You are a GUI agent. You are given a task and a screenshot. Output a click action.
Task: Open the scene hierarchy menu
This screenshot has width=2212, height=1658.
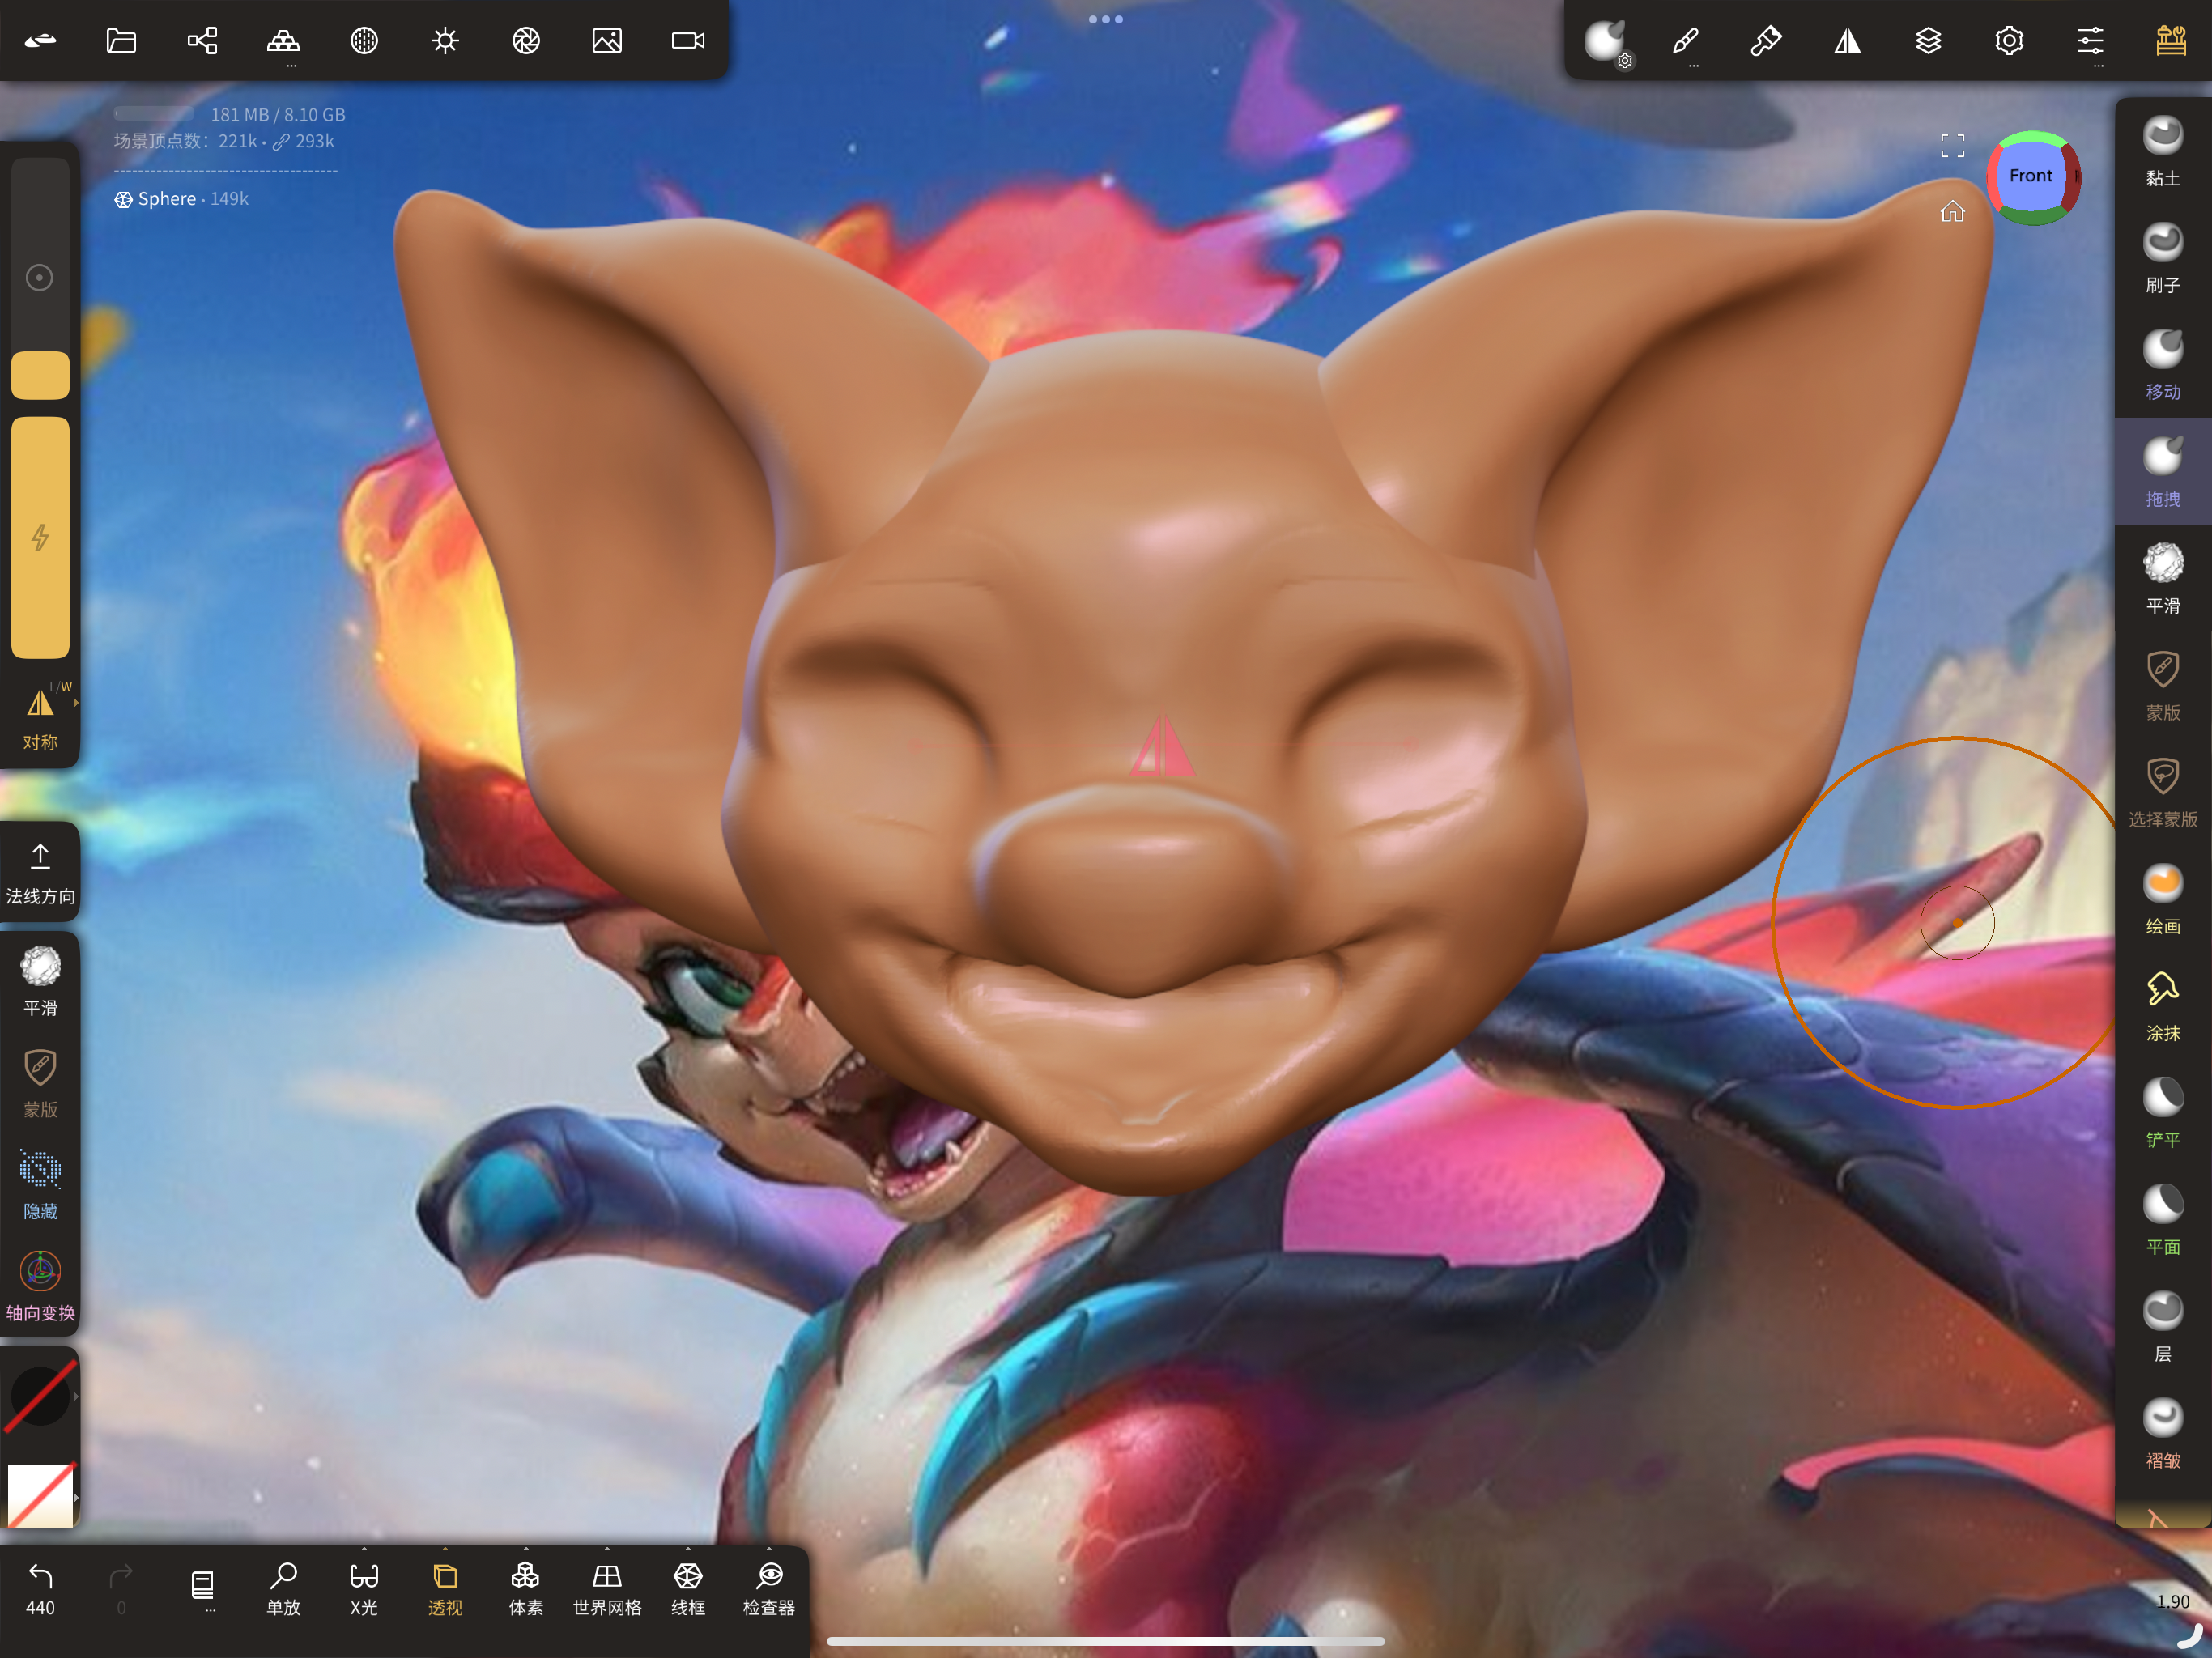tap(202, 40)
